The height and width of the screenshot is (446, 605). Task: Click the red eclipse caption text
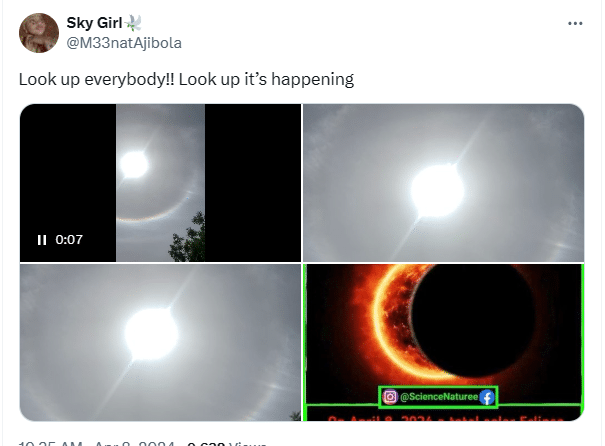(x=443, y=419)
